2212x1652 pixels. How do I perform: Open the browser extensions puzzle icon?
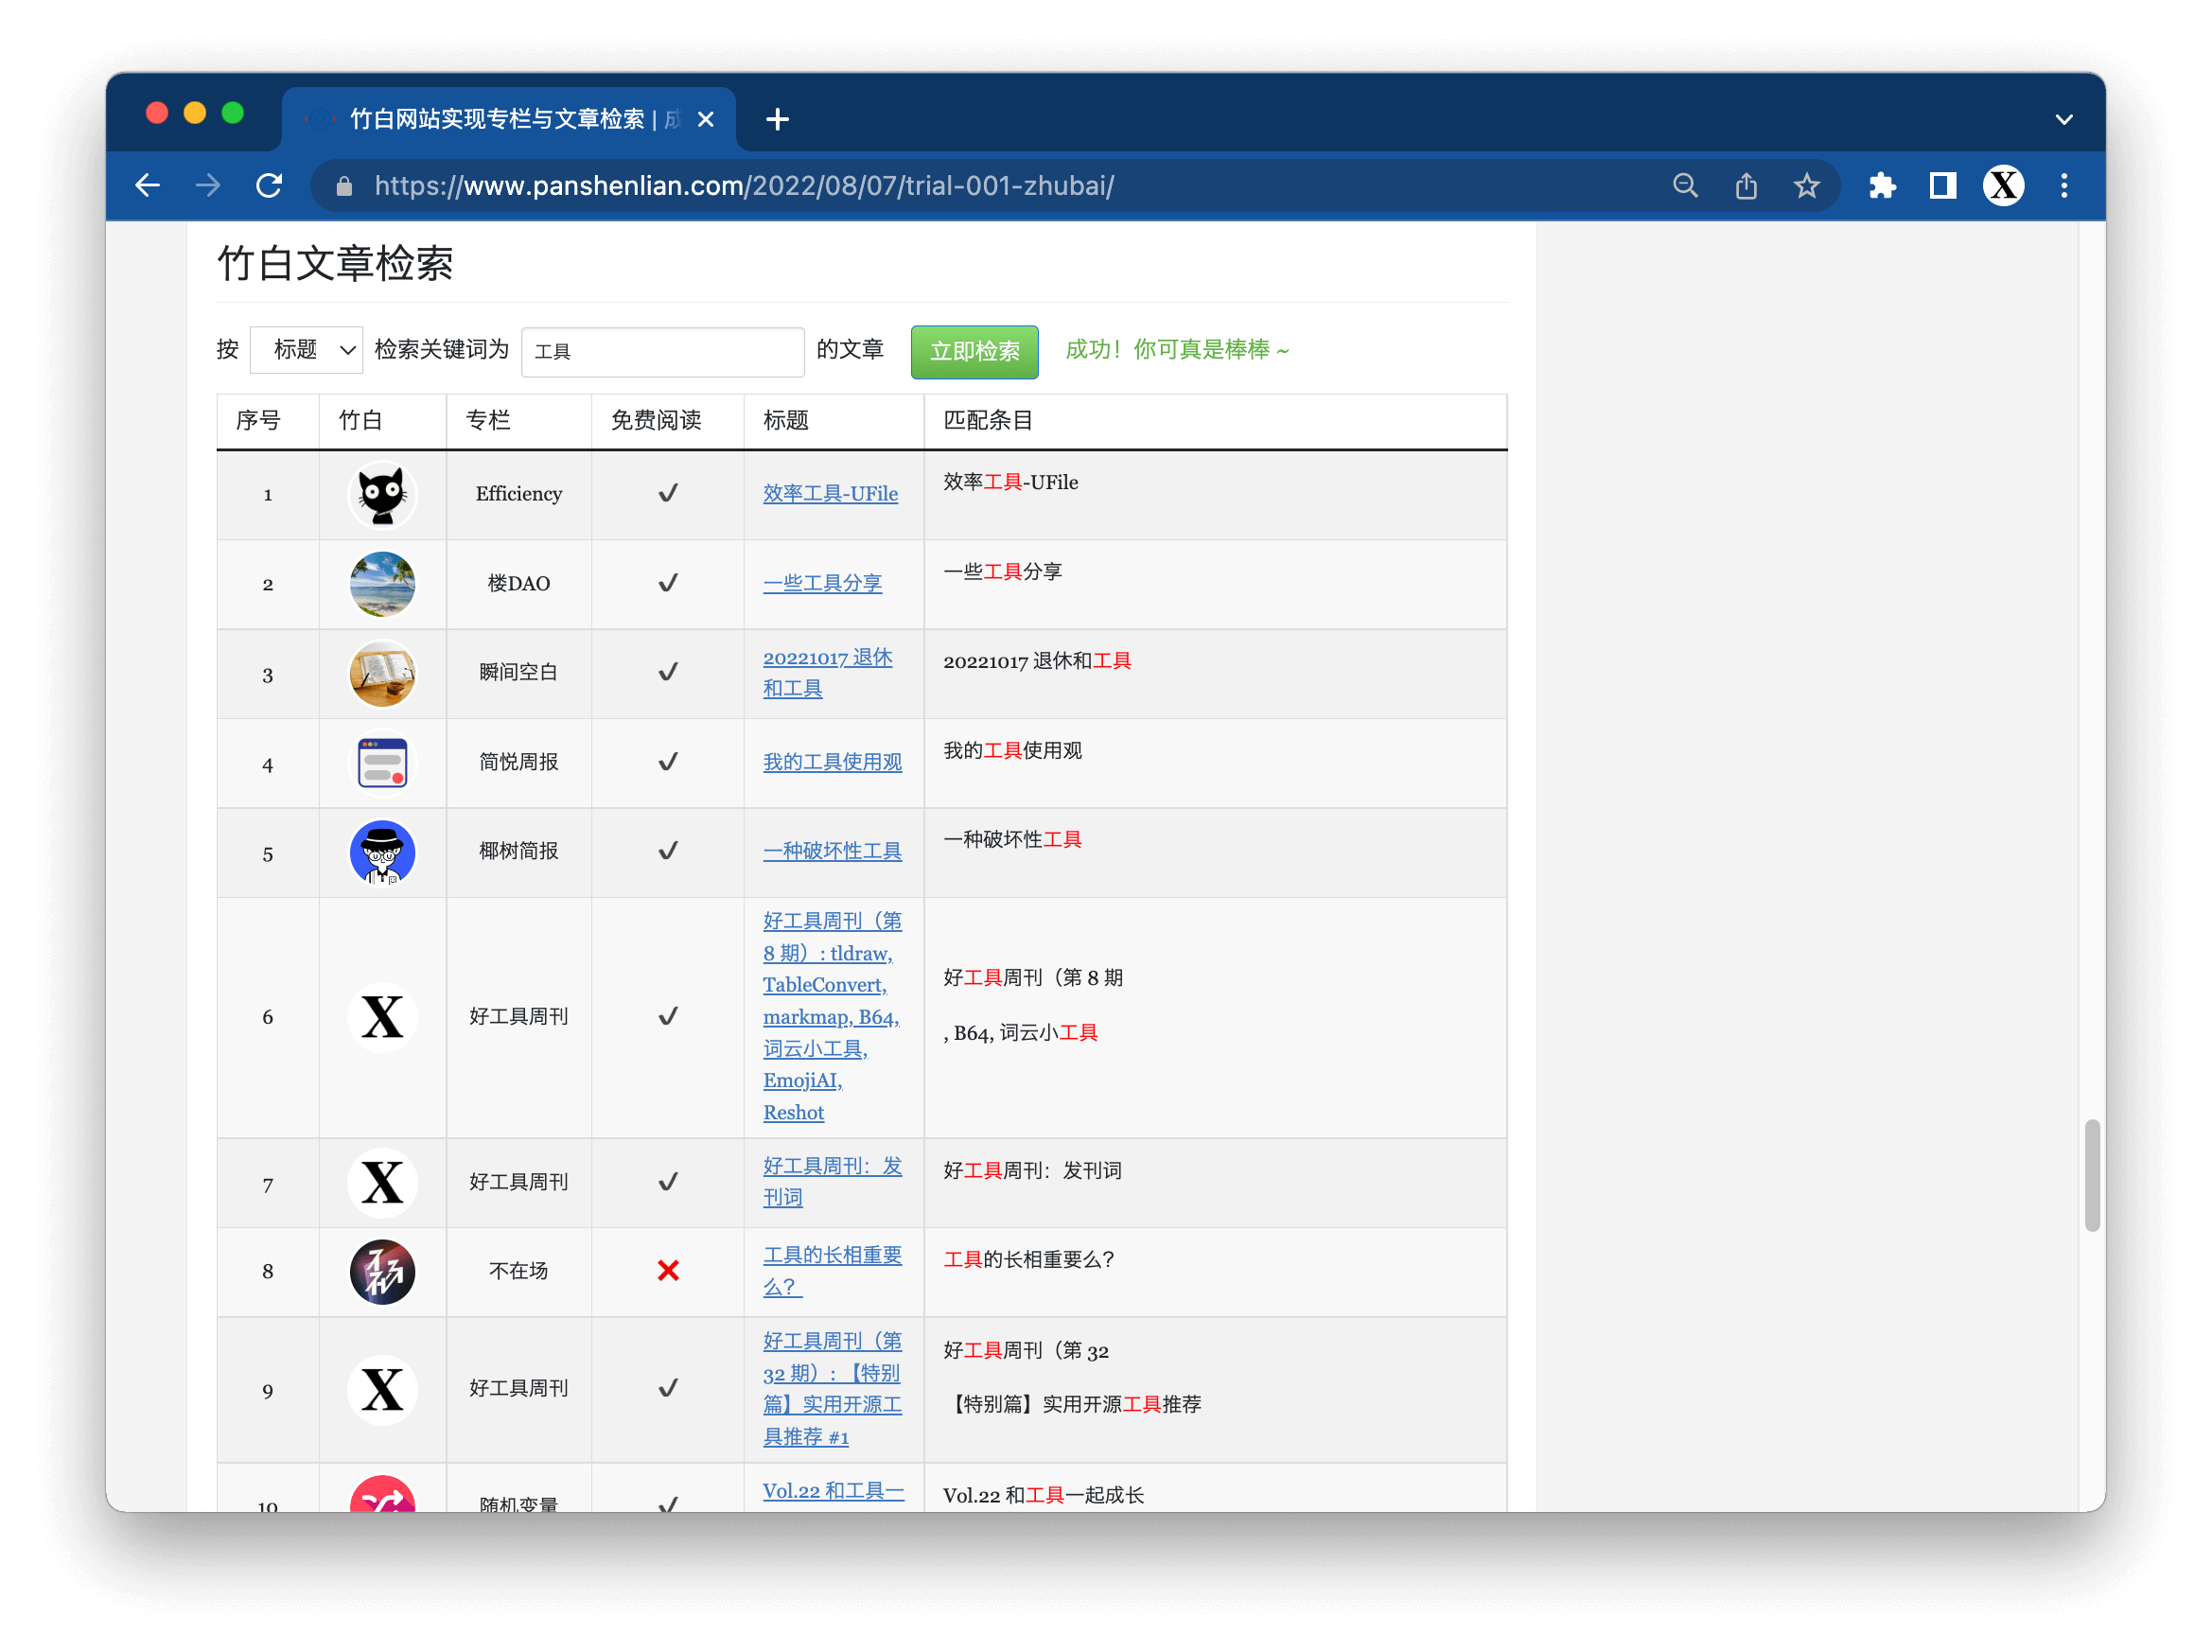pyautogui.click(x=1882, y=186)
